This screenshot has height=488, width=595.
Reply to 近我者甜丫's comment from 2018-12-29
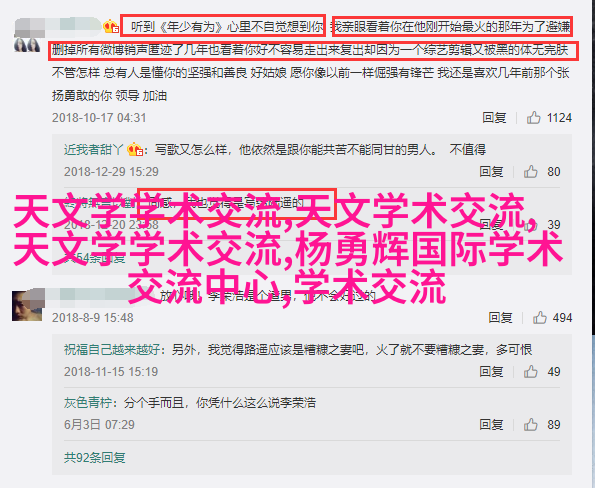tap(491, 172)
